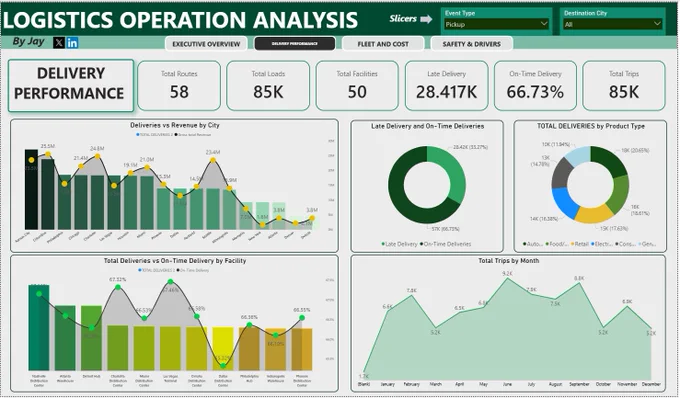This screenshot has height=398, width=680.
Task: Click the Blank 1.7K point on trips chart
Action: click(364, 371)
